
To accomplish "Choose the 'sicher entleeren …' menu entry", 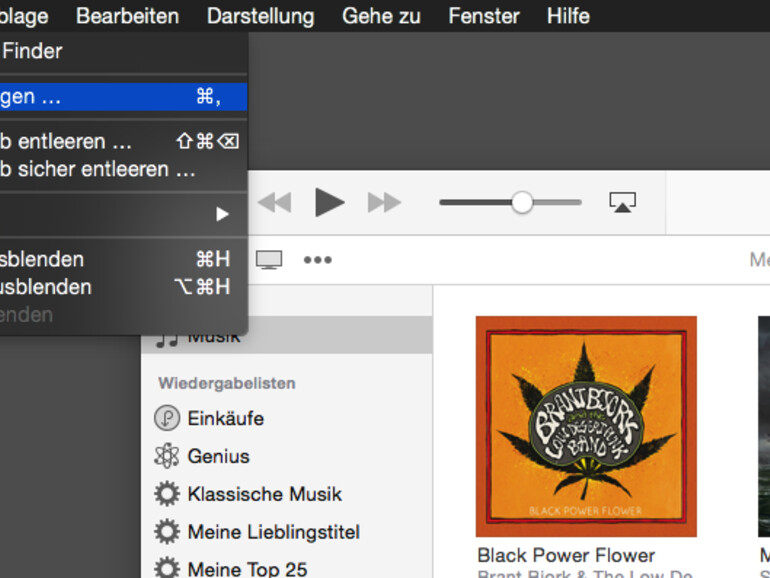I will (x=123, y=169).
